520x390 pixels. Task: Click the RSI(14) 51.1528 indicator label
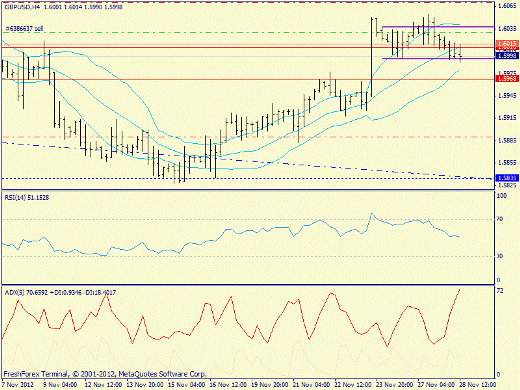click(x=27, y=198)
